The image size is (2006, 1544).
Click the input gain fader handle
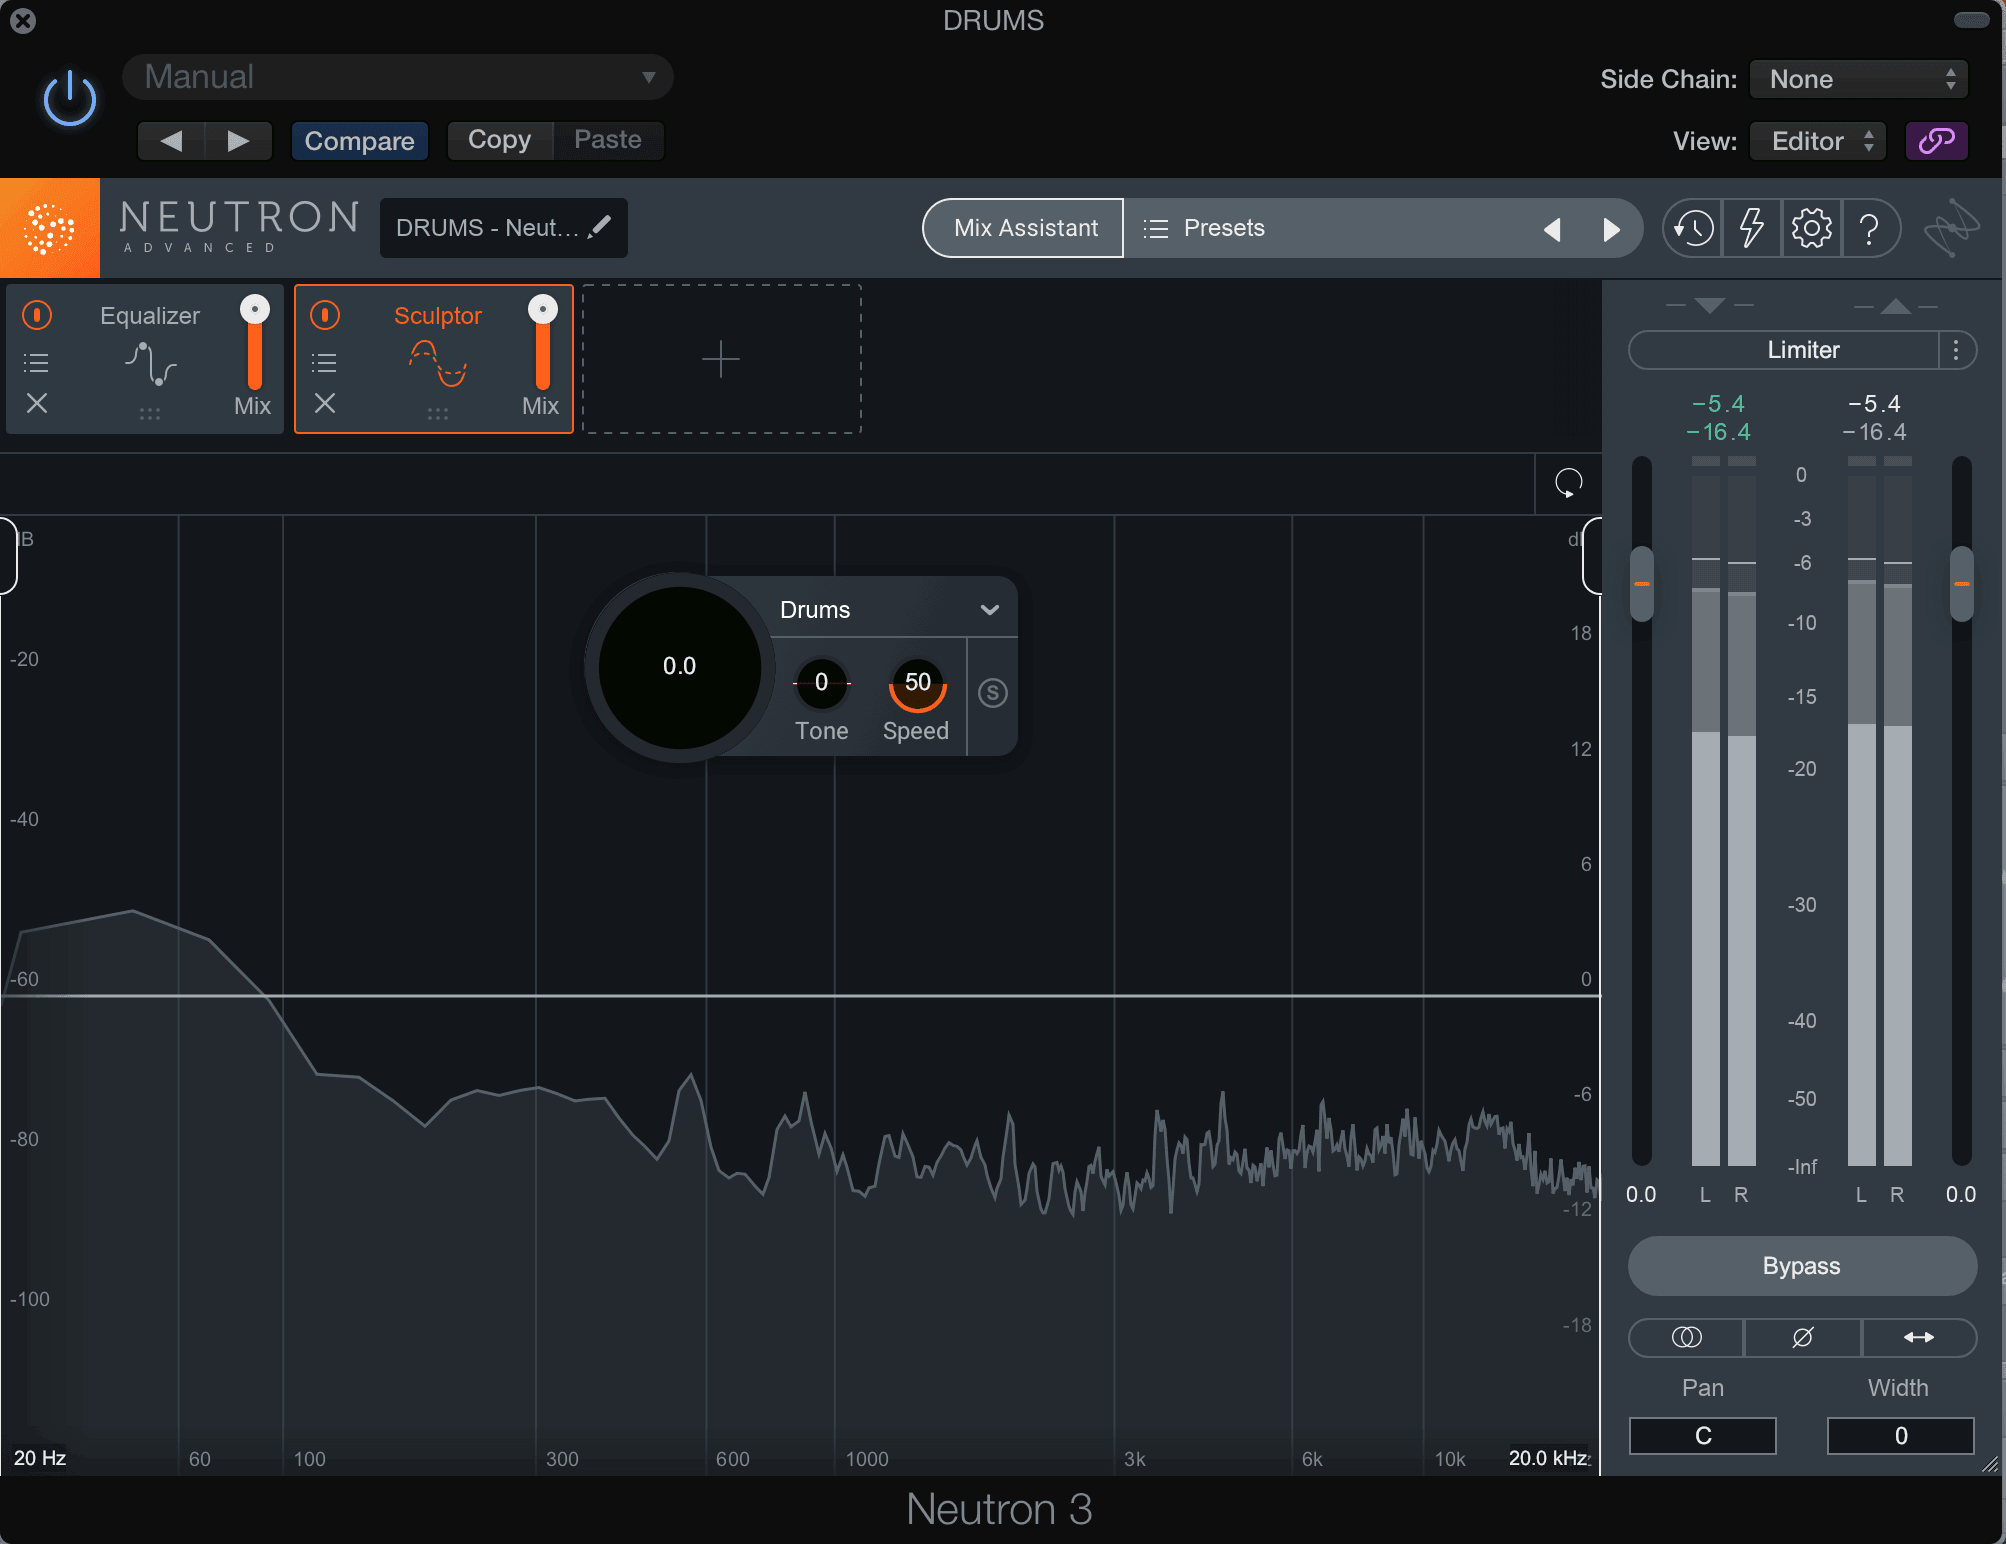(1642, 583)
